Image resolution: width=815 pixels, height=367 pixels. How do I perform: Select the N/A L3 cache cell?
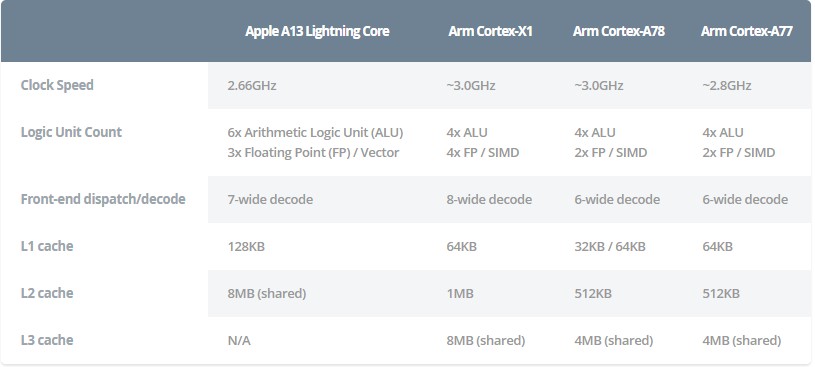coord(239,340)
